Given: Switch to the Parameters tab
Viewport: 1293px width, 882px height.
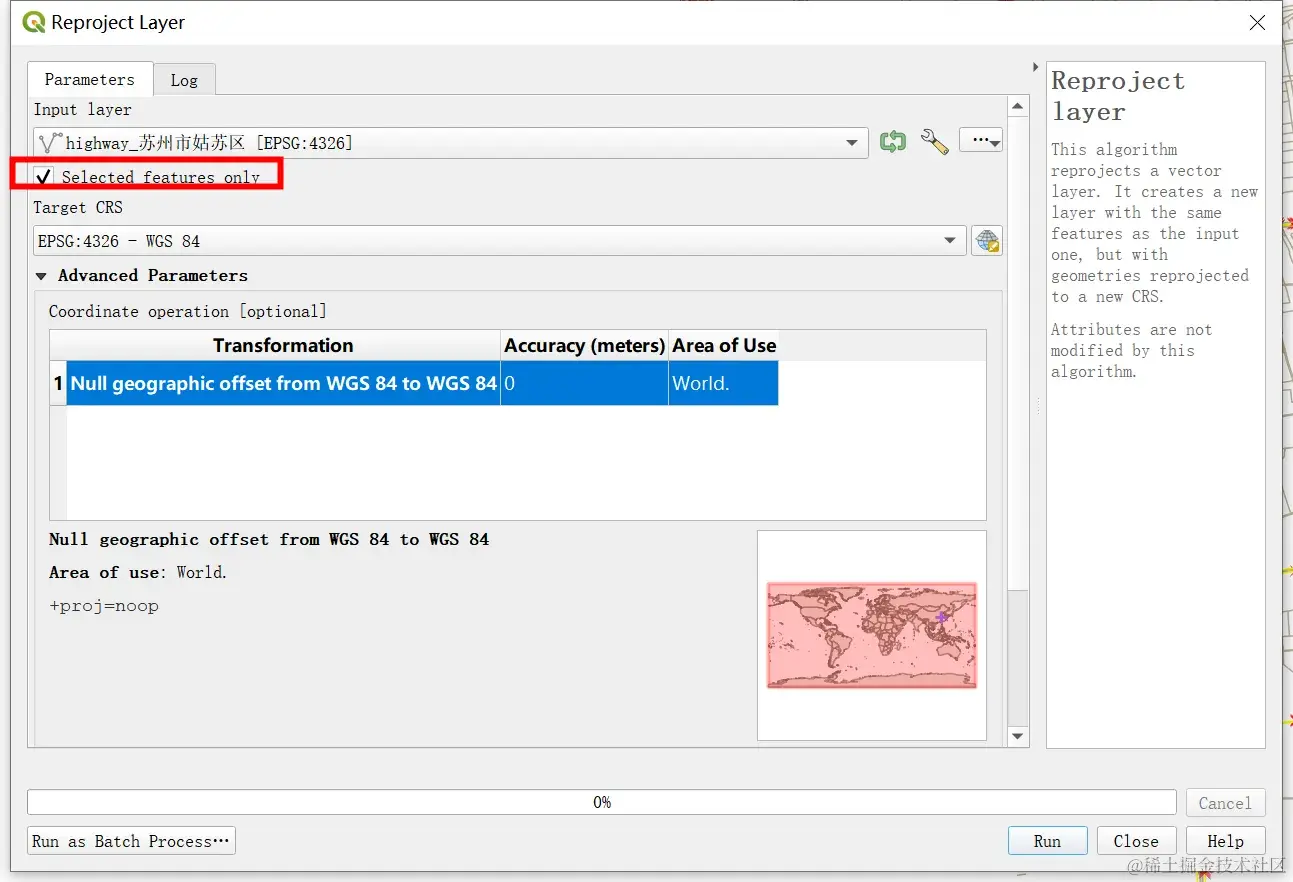Looking at the screenshot, I should pyautogui.click(x=90, y=79).
